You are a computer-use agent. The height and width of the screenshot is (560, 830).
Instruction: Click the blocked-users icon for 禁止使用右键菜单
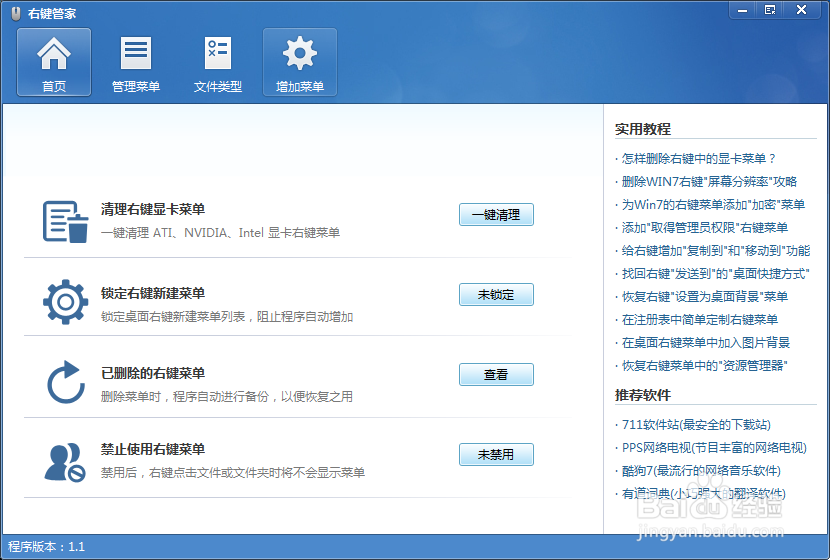click(66, 462)
